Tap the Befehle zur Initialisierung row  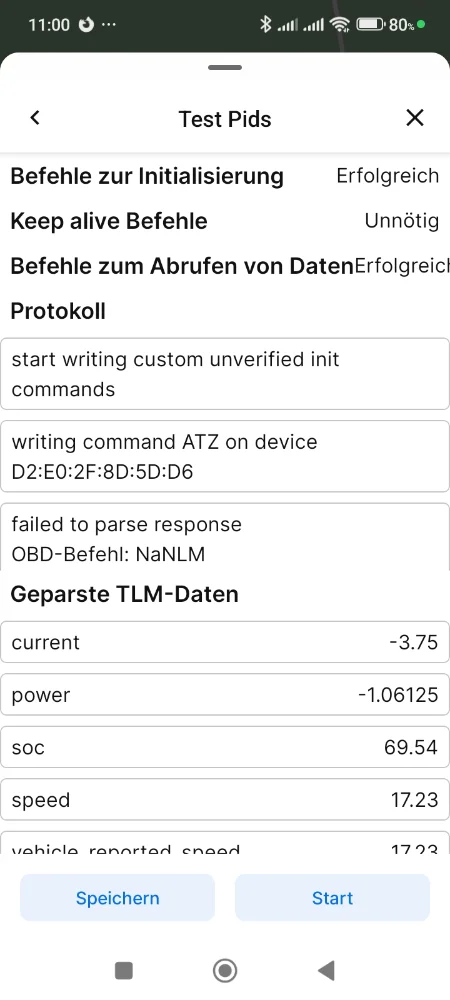point(225,176)
